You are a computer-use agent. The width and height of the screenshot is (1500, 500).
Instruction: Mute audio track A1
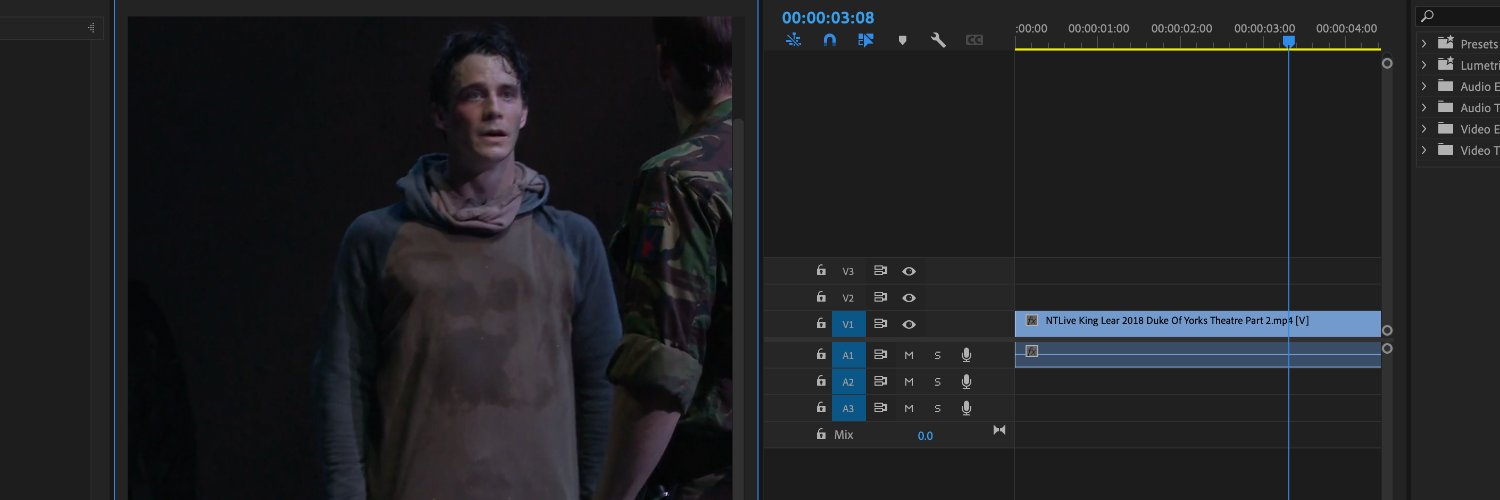pyautogui.click(x=909, y=354)
